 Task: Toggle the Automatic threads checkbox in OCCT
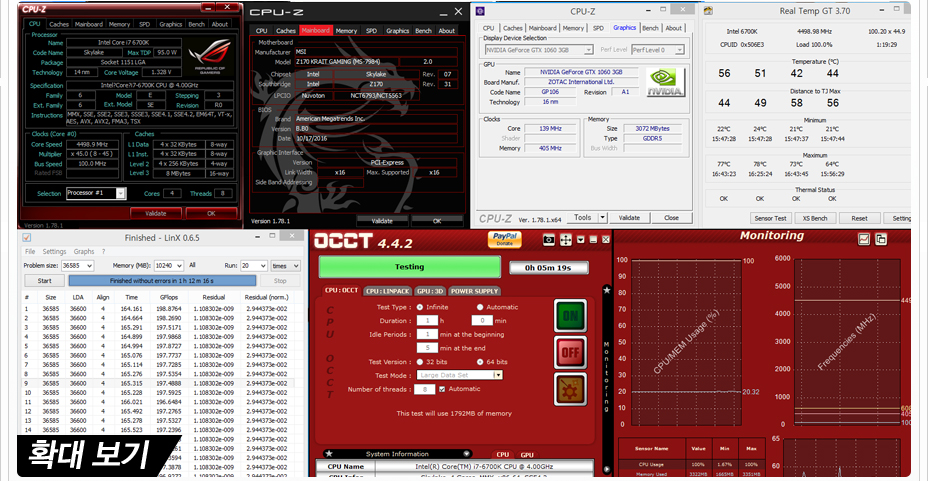point(442,389)
